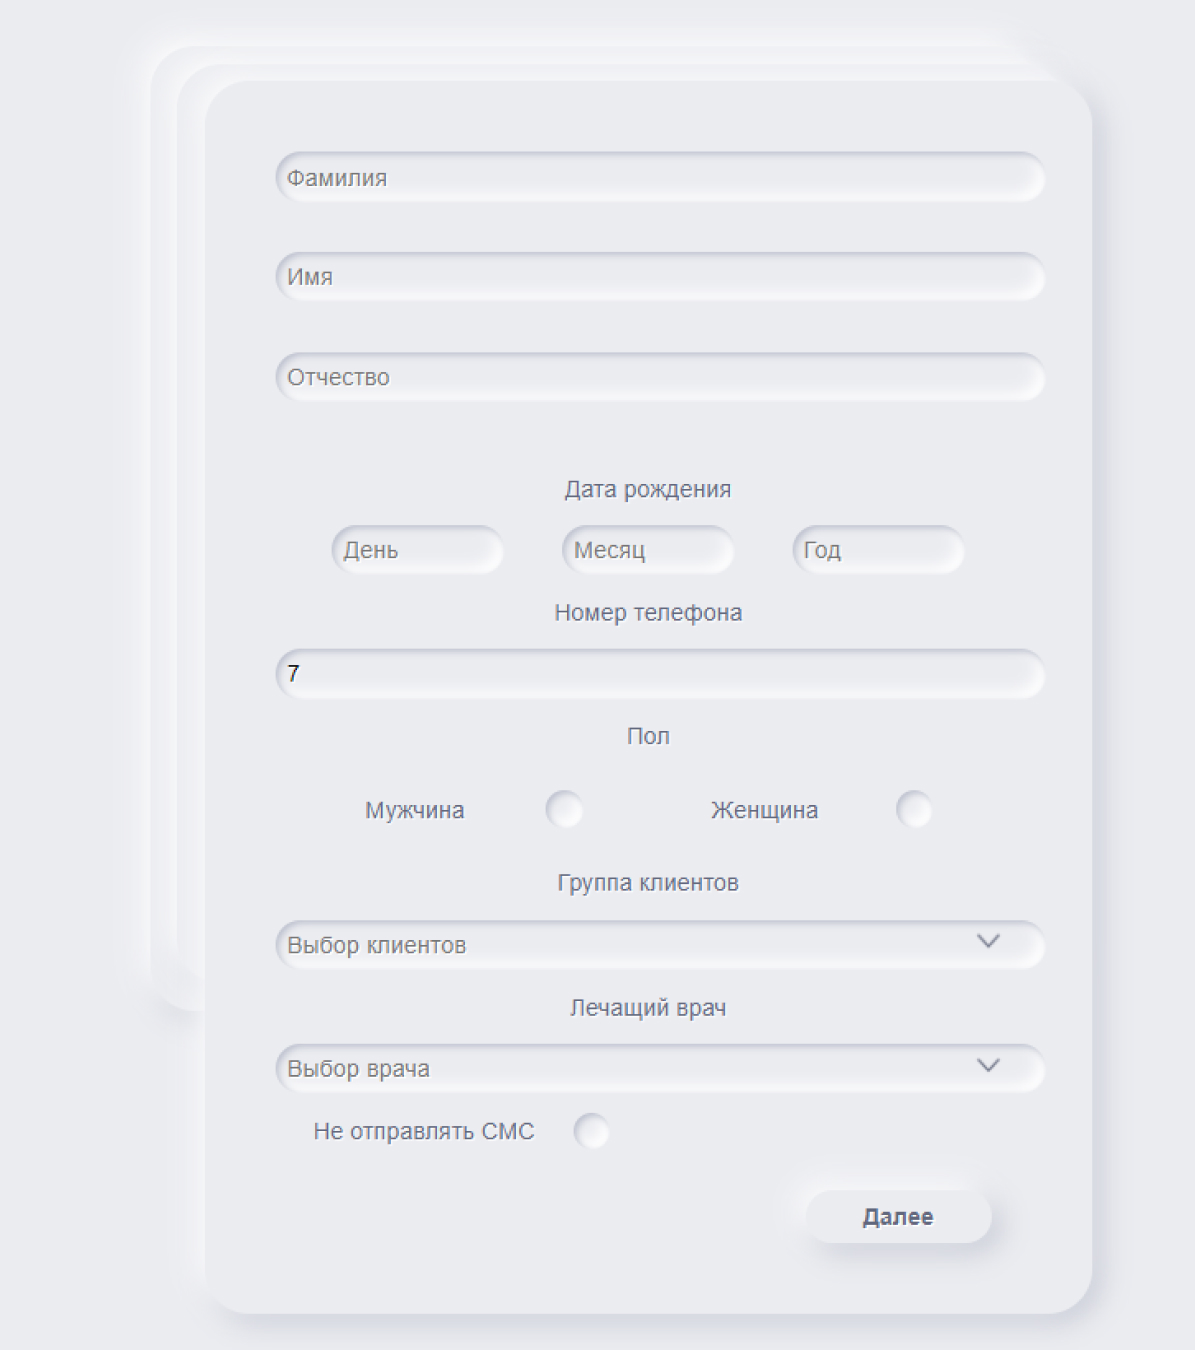Click the День birth date field
Image resolution: width=1195 pixels, height=1350 pixels.
pyautogui.click(x=418, y=550)
